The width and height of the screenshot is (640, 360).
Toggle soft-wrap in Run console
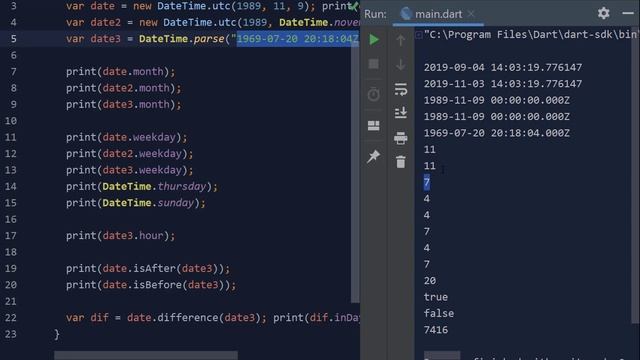pos(400,89)
